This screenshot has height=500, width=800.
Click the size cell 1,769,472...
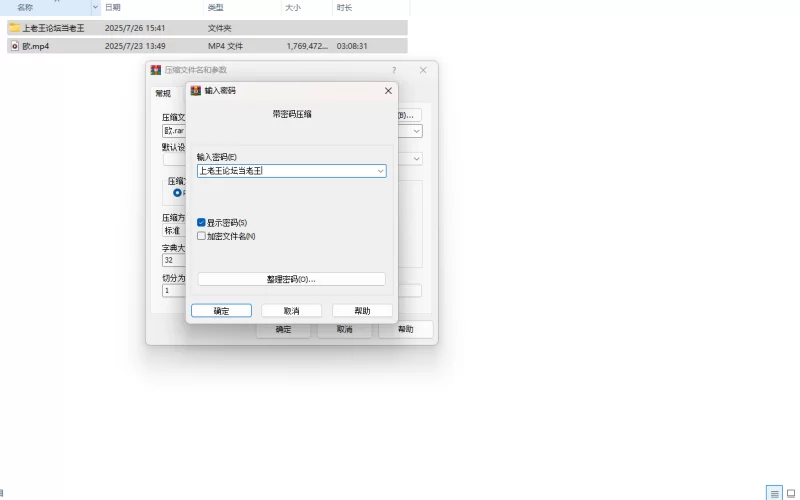point(307,46)
